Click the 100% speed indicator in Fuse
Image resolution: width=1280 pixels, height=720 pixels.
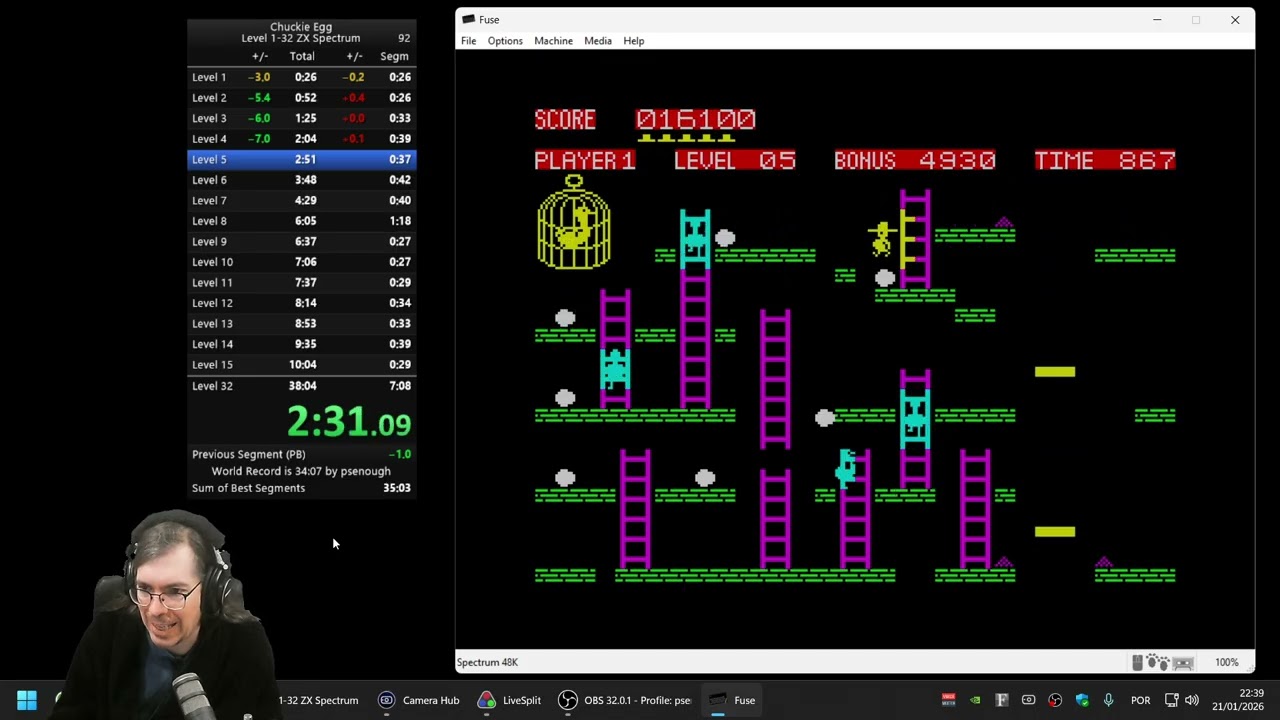click(x=1226, y=662)
